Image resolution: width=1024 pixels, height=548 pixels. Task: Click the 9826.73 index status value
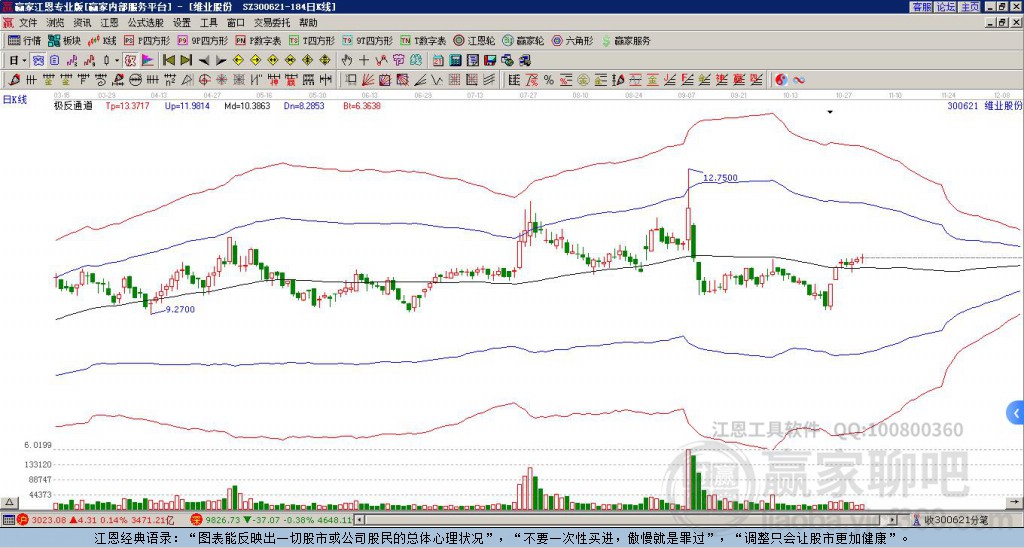[x=223, y=520]
